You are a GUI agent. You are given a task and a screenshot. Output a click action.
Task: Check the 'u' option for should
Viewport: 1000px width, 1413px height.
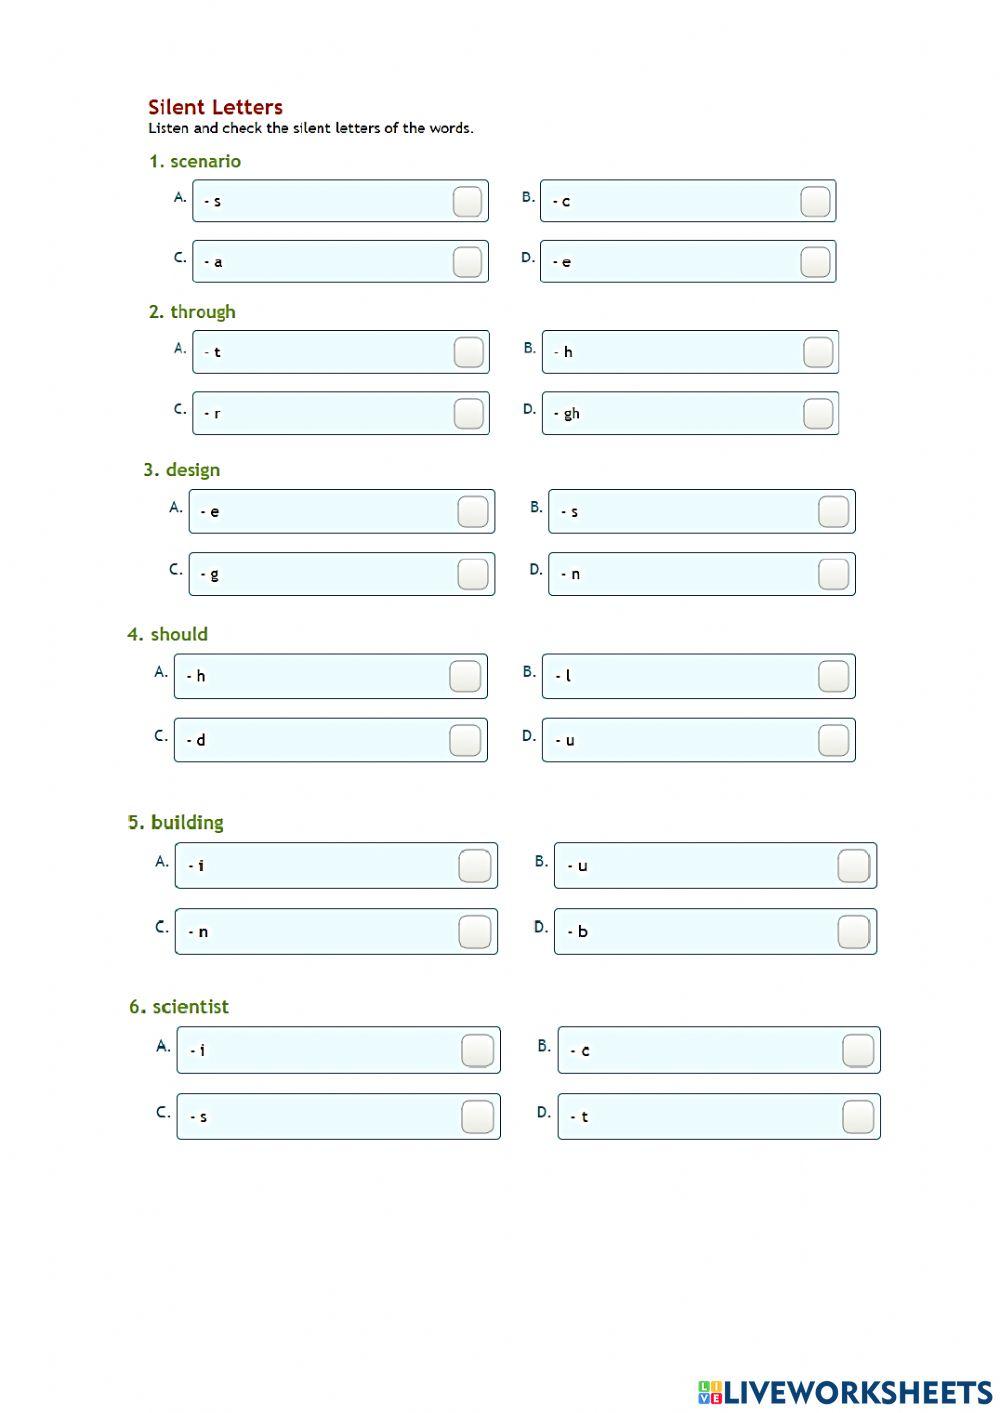pyautogui.click(x=833, y=740)
